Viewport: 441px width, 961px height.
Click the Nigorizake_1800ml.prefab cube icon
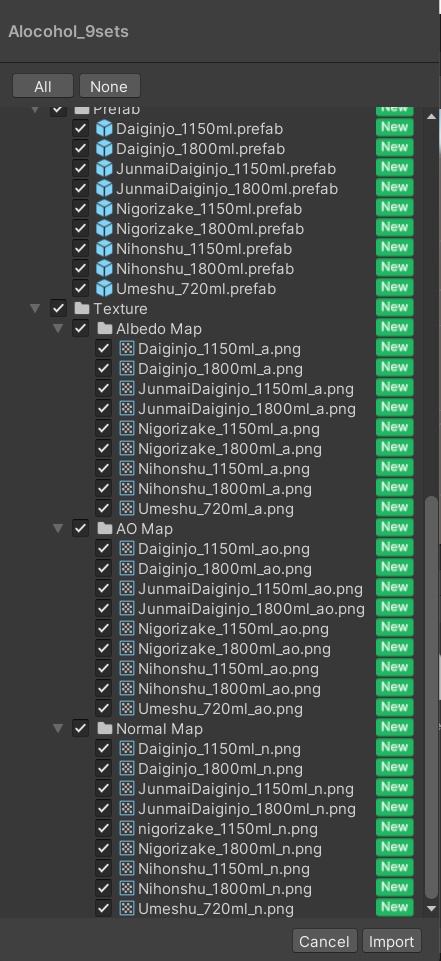[104, 229]
